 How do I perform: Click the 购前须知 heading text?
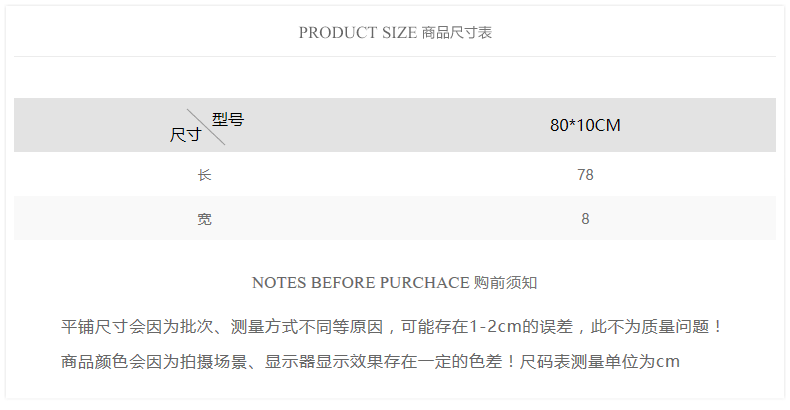click(506, 283)
